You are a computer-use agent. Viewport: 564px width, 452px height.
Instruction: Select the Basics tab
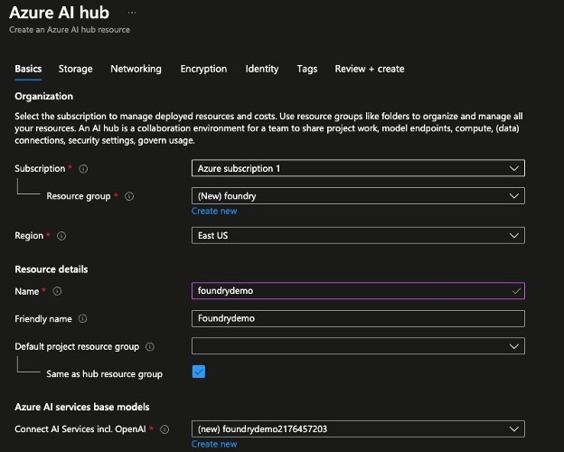click(x=28, y=69)
